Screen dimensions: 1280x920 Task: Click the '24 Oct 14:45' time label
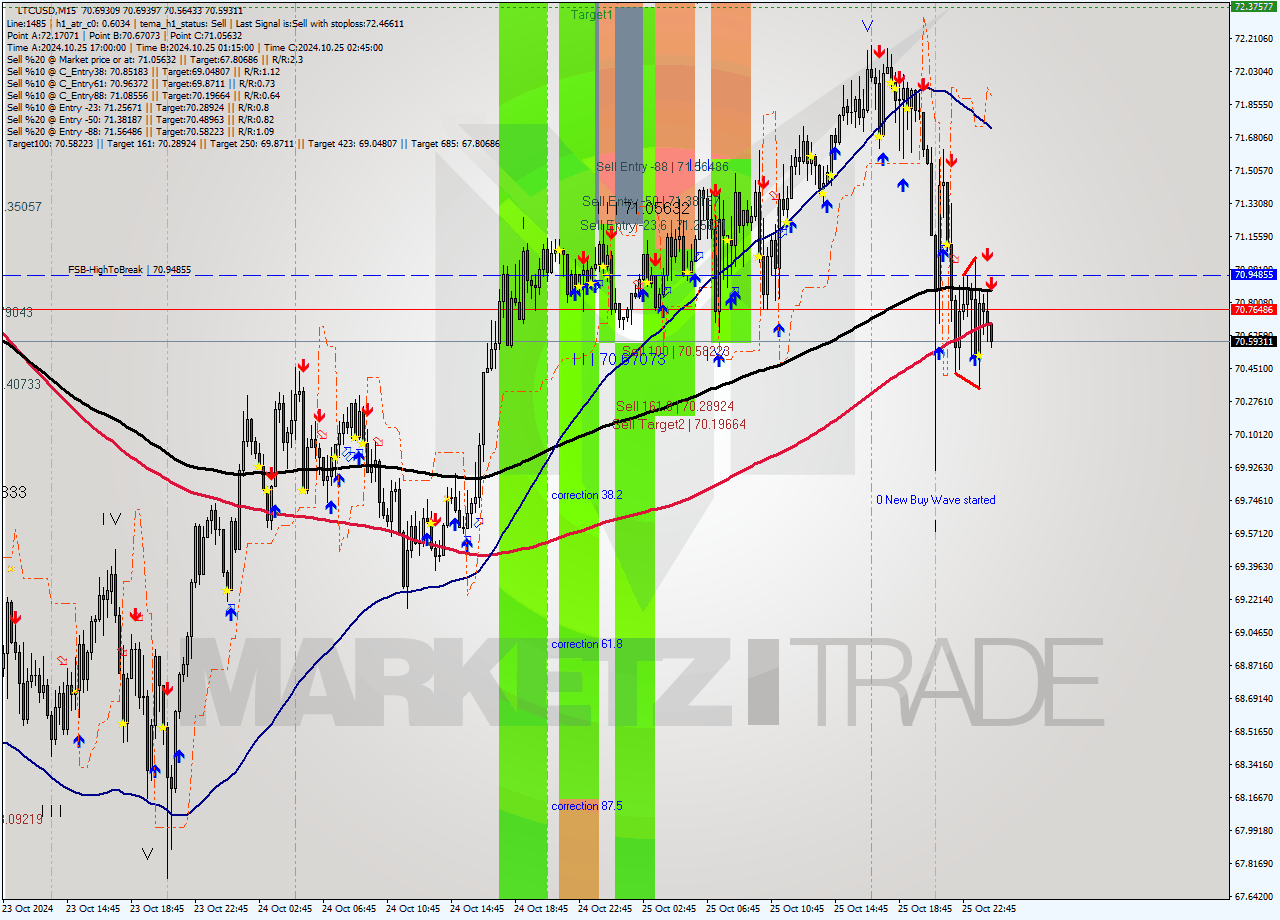point(478,909)
